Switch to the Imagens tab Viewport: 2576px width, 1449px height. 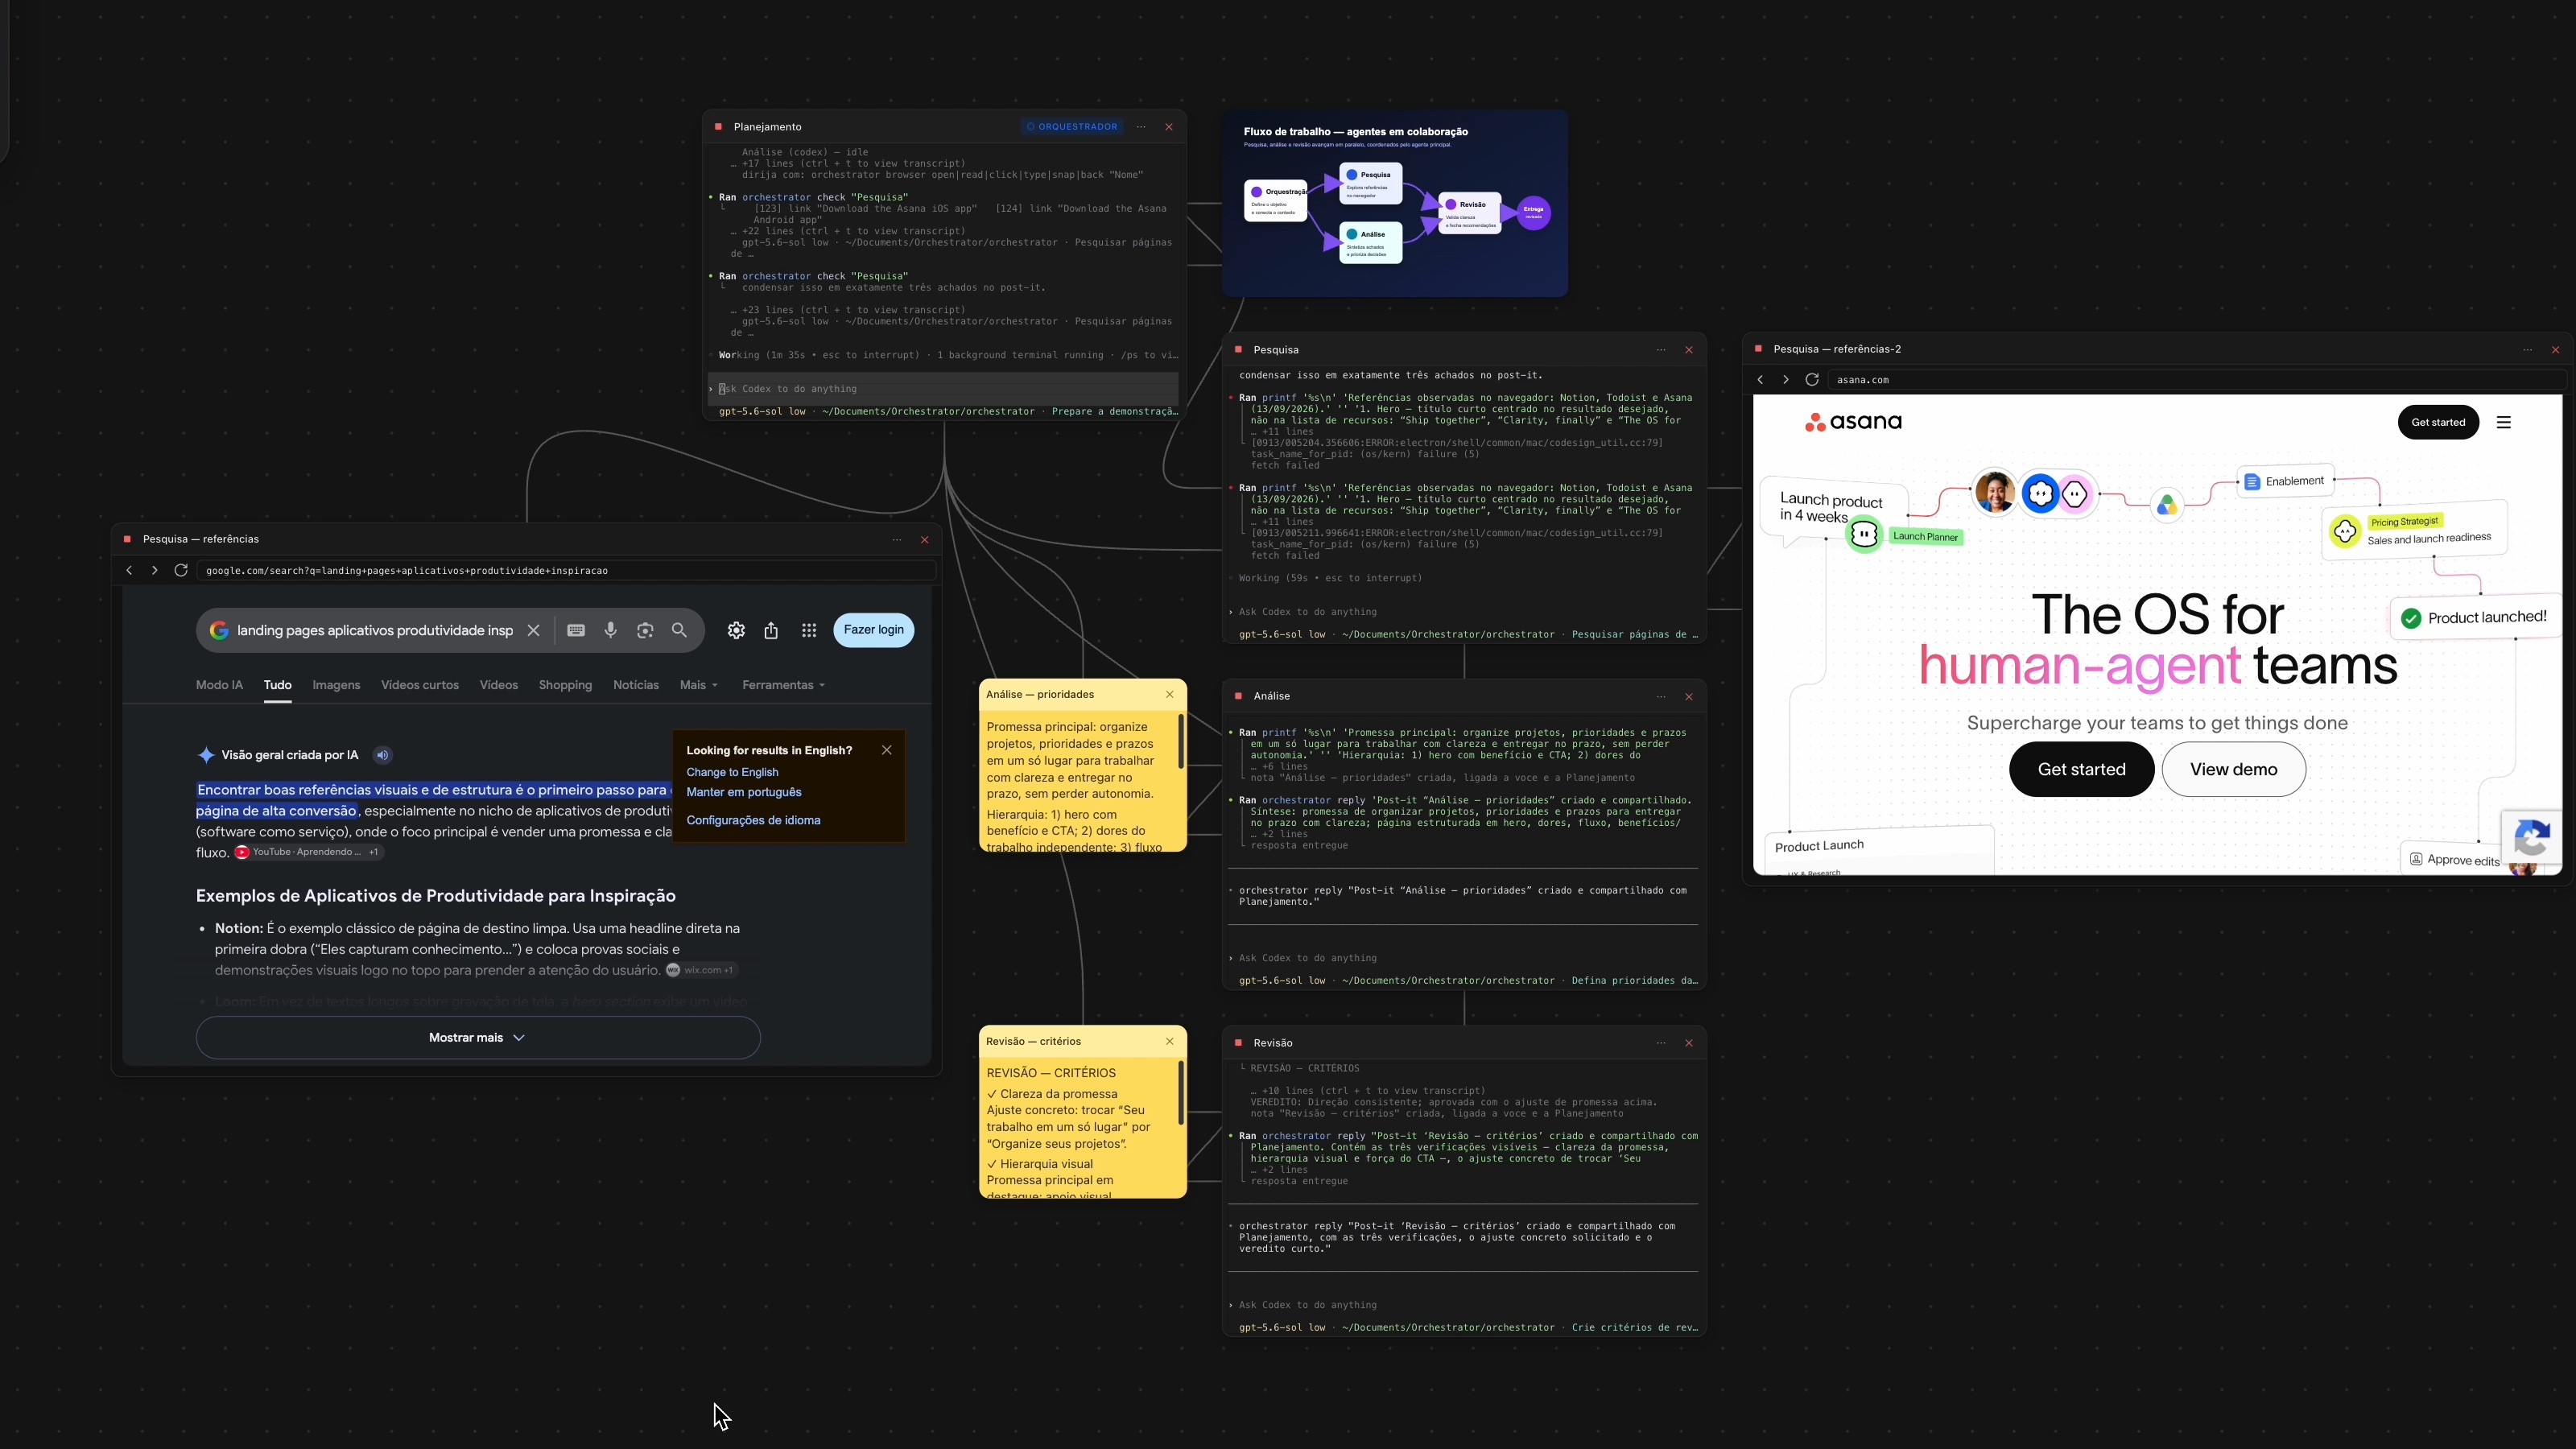[336, 685]
